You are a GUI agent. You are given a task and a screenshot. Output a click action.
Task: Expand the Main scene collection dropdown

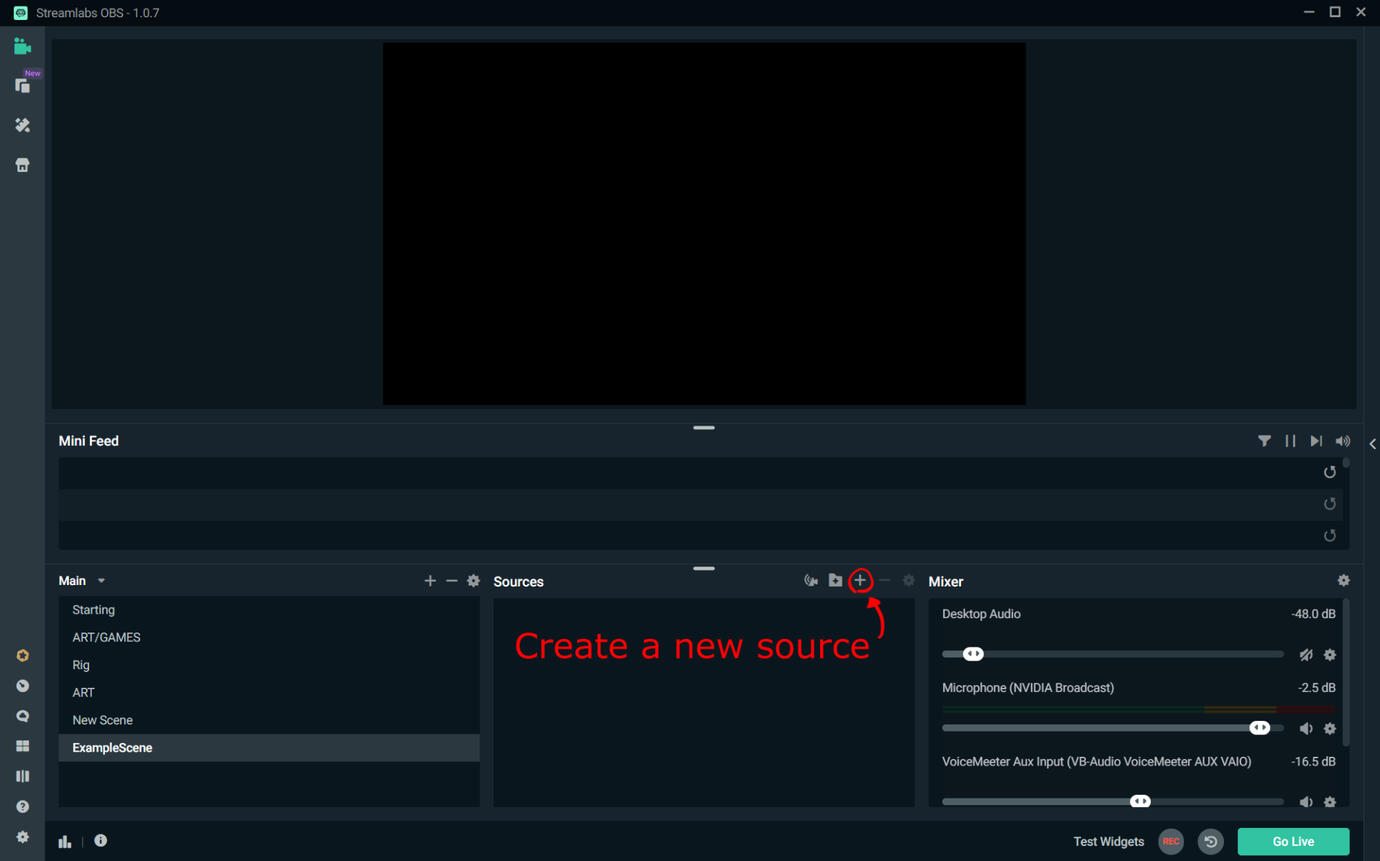tap(101, 581)
